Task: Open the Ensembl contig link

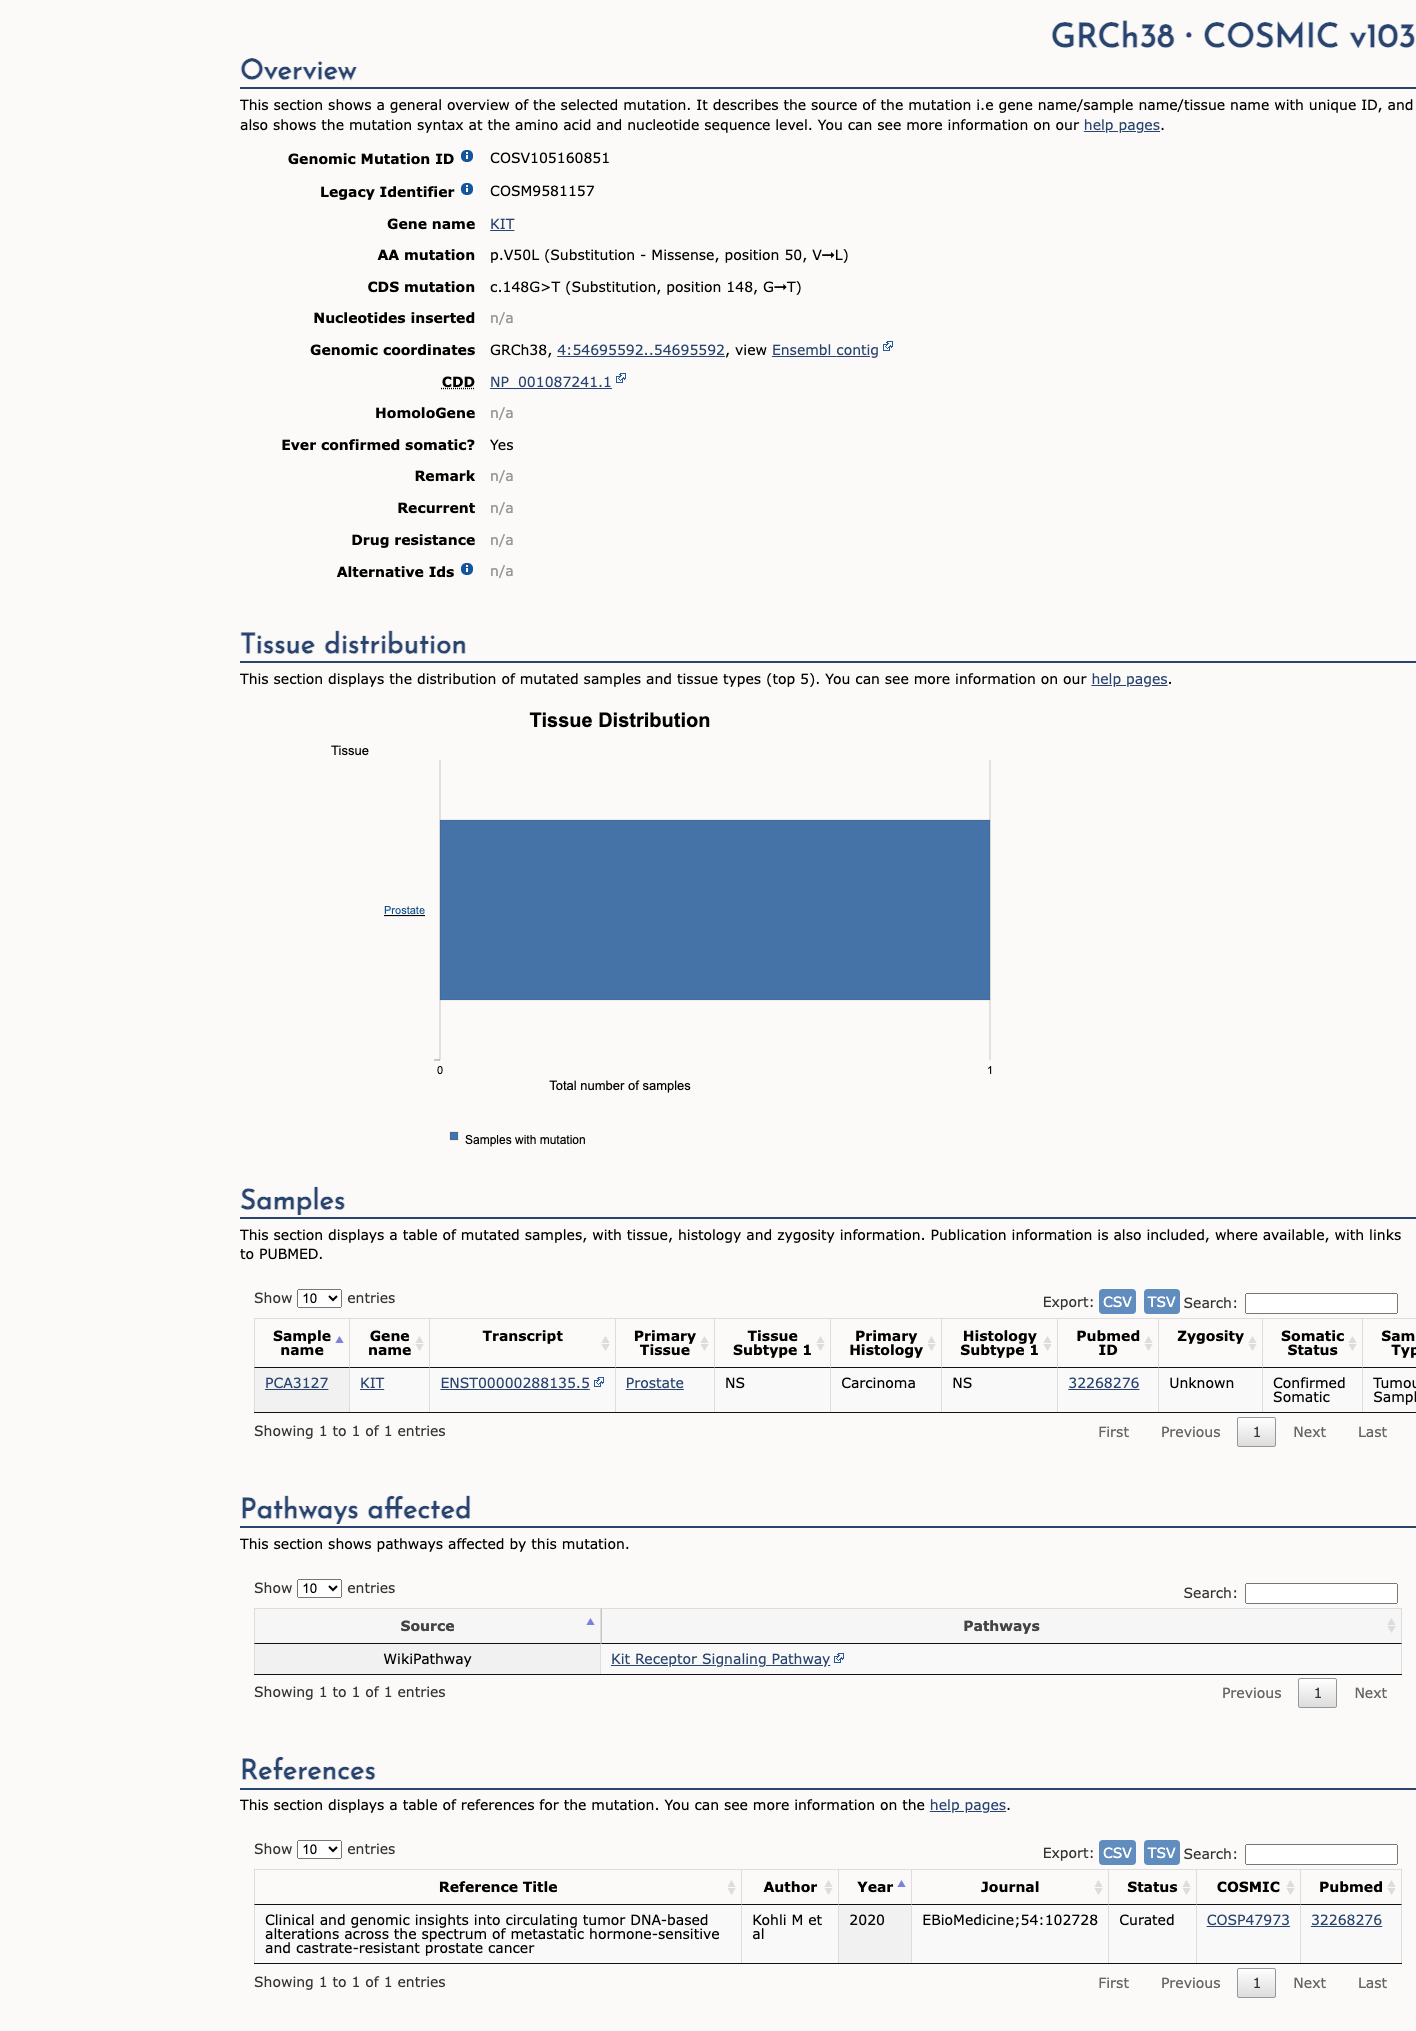Action: click(825, 350)
